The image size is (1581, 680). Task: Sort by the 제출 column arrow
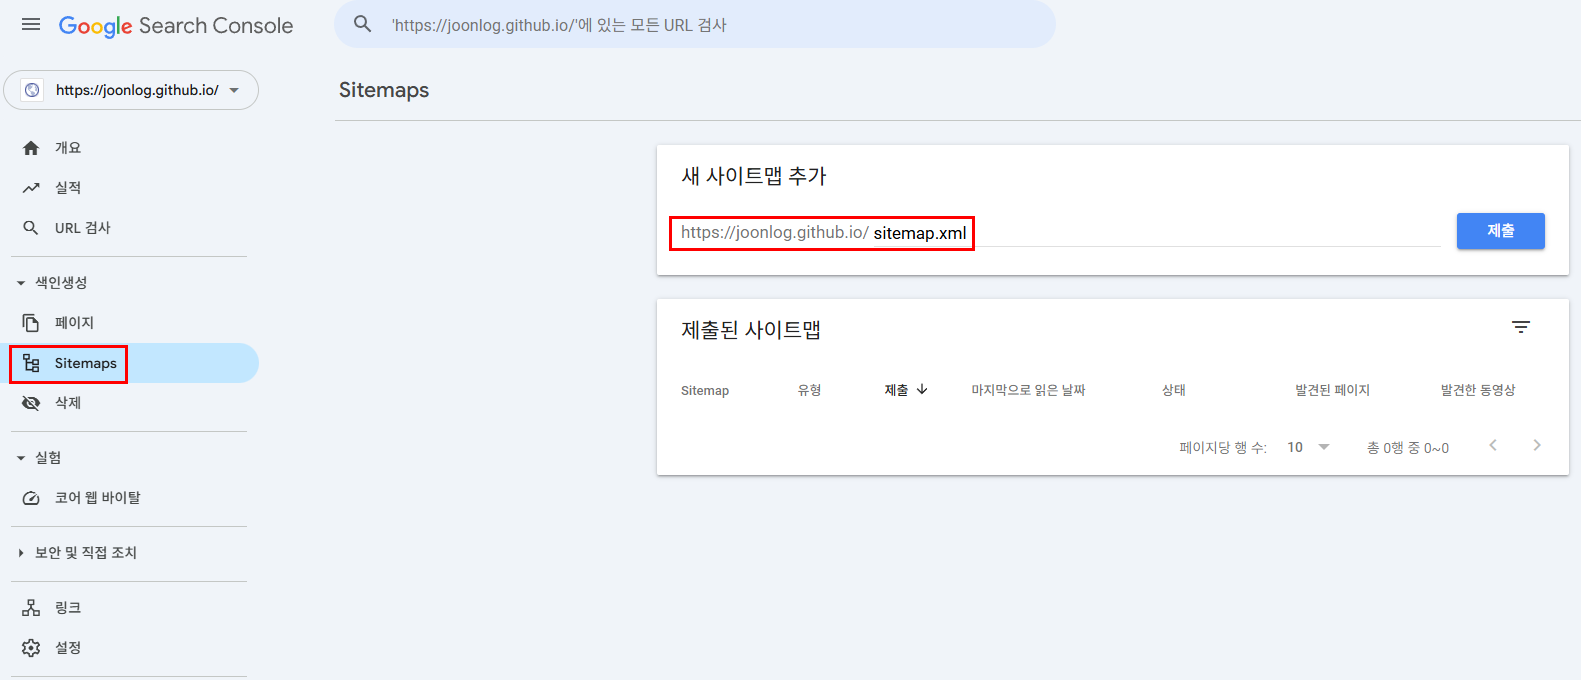pos(922,390)
